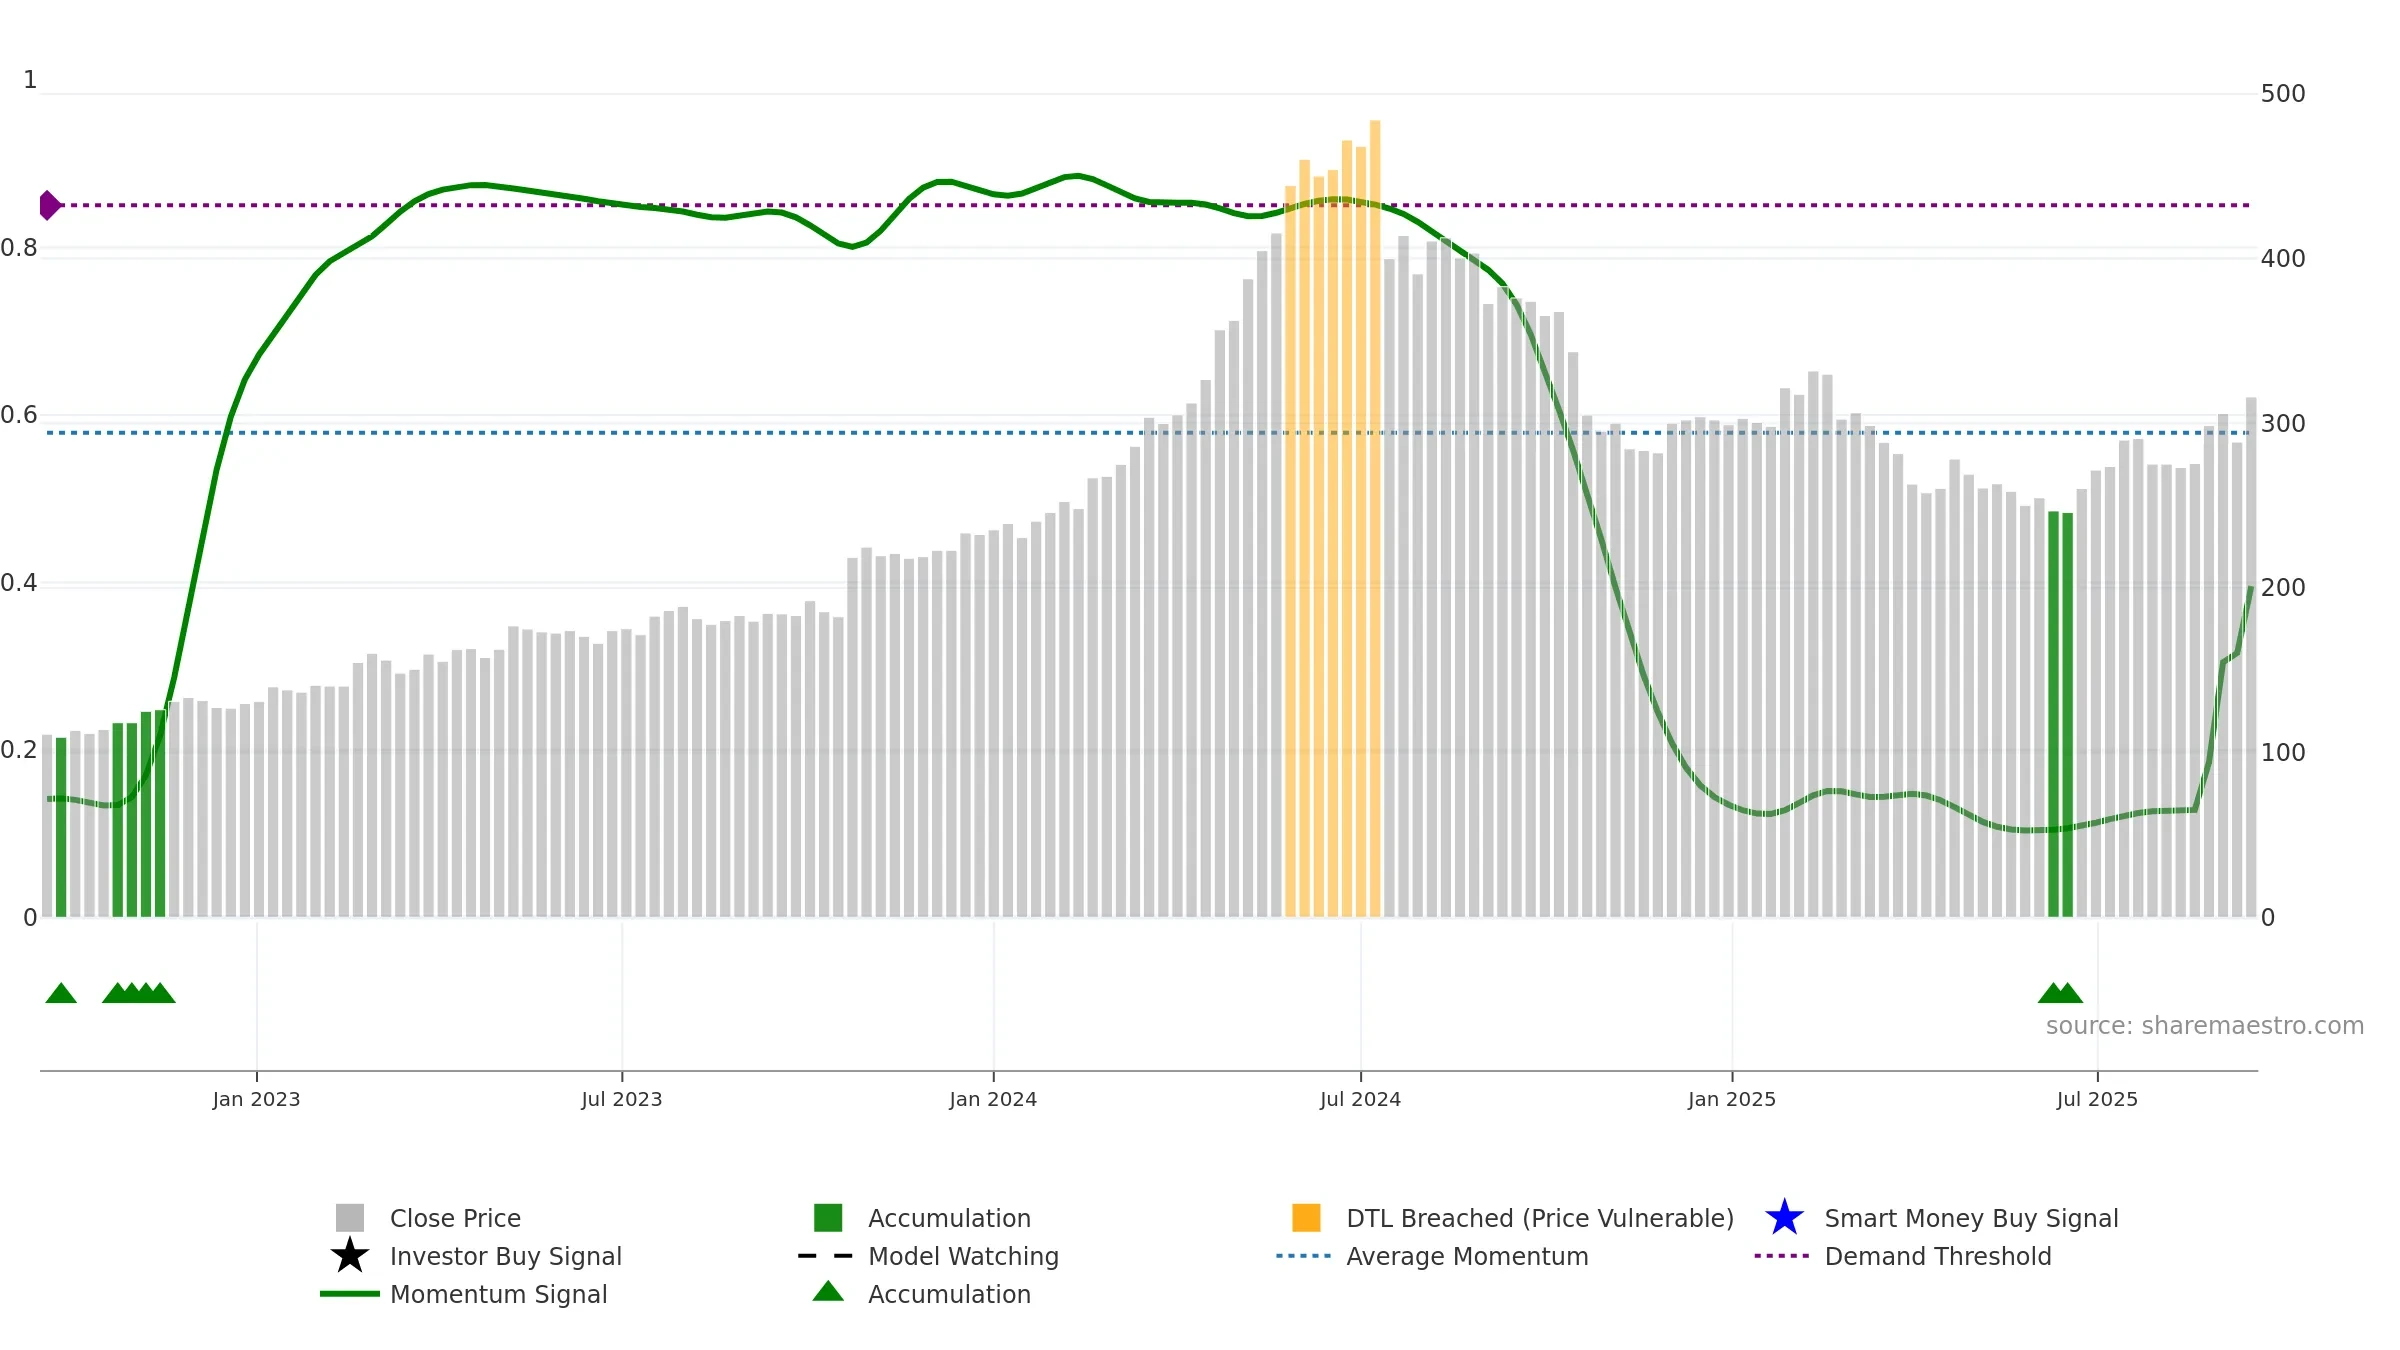Click the accumulation triangle markers near Jul 2025
This screenshot has width=2400, height=1350.
(x=2060, y=993)
